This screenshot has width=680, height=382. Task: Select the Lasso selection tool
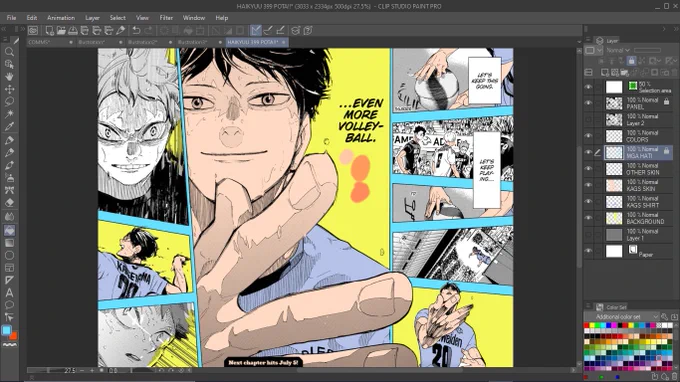point(9,101)
